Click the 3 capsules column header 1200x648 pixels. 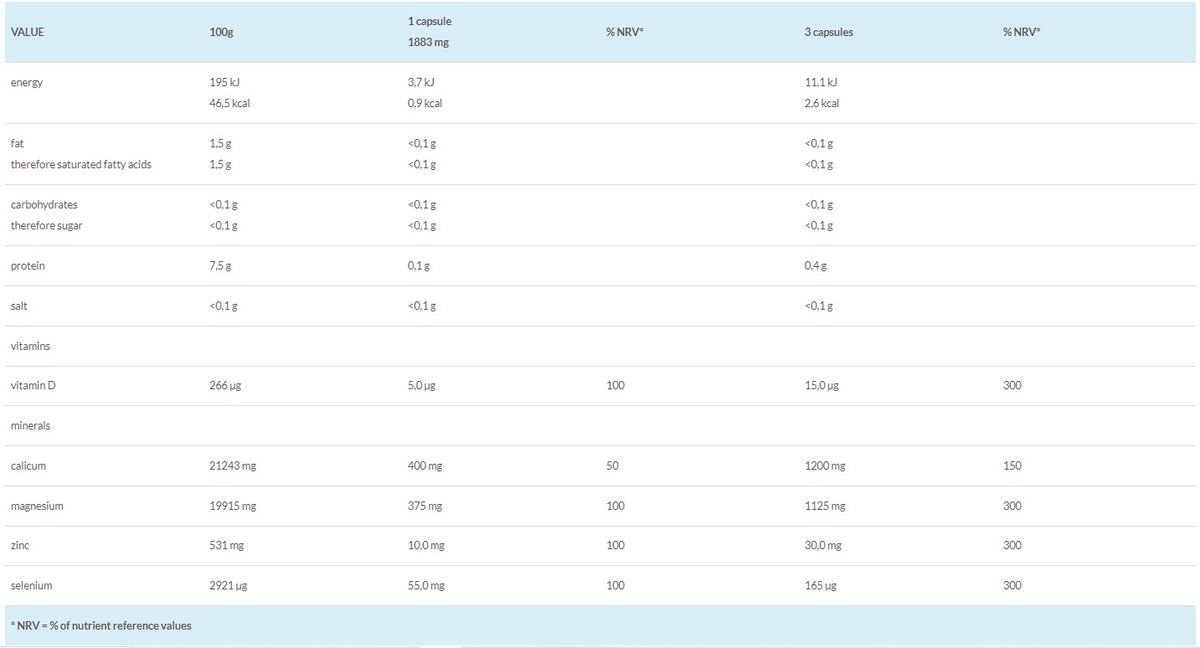[828, 32]
